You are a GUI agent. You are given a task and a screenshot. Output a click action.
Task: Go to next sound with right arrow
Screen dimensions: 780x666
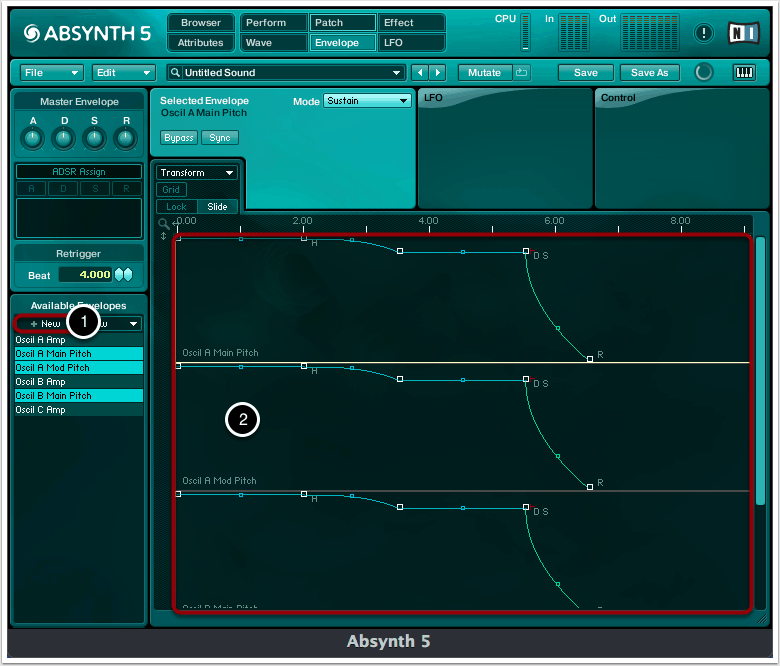point(438,73)
